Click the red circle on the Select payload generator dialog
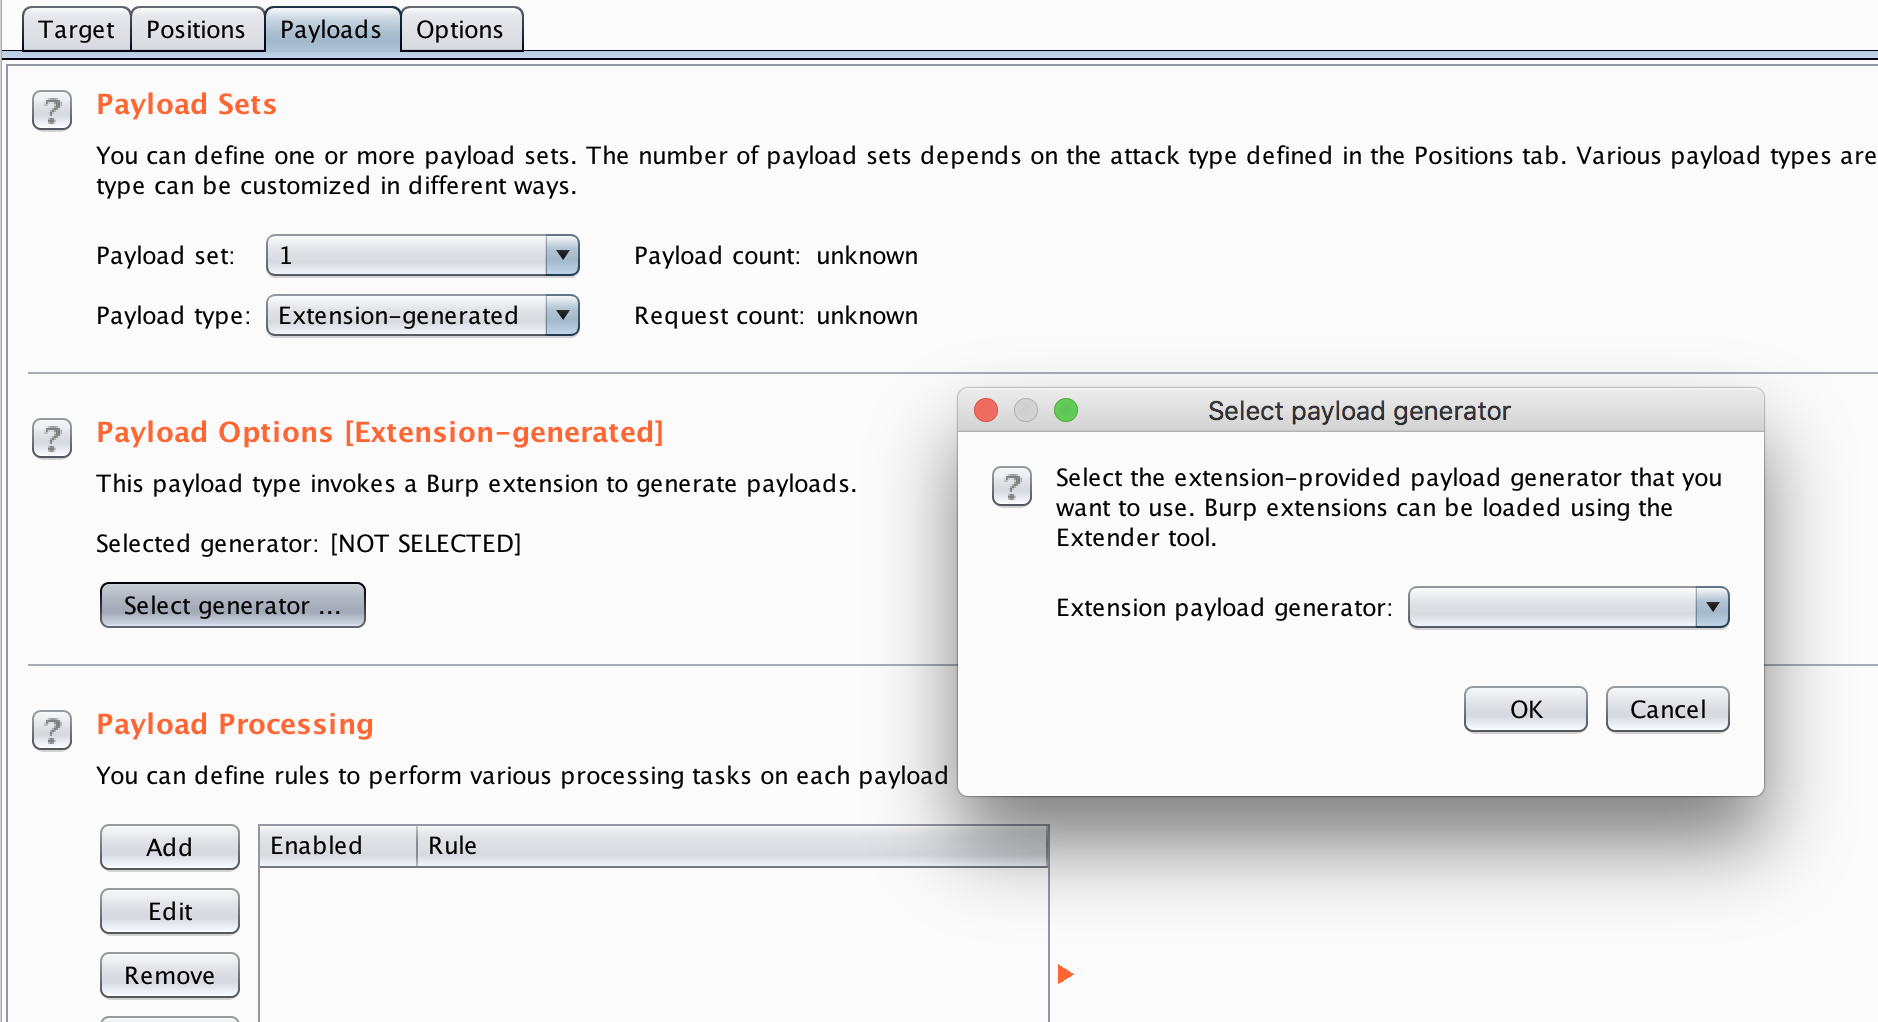 [x=985, y=410]
